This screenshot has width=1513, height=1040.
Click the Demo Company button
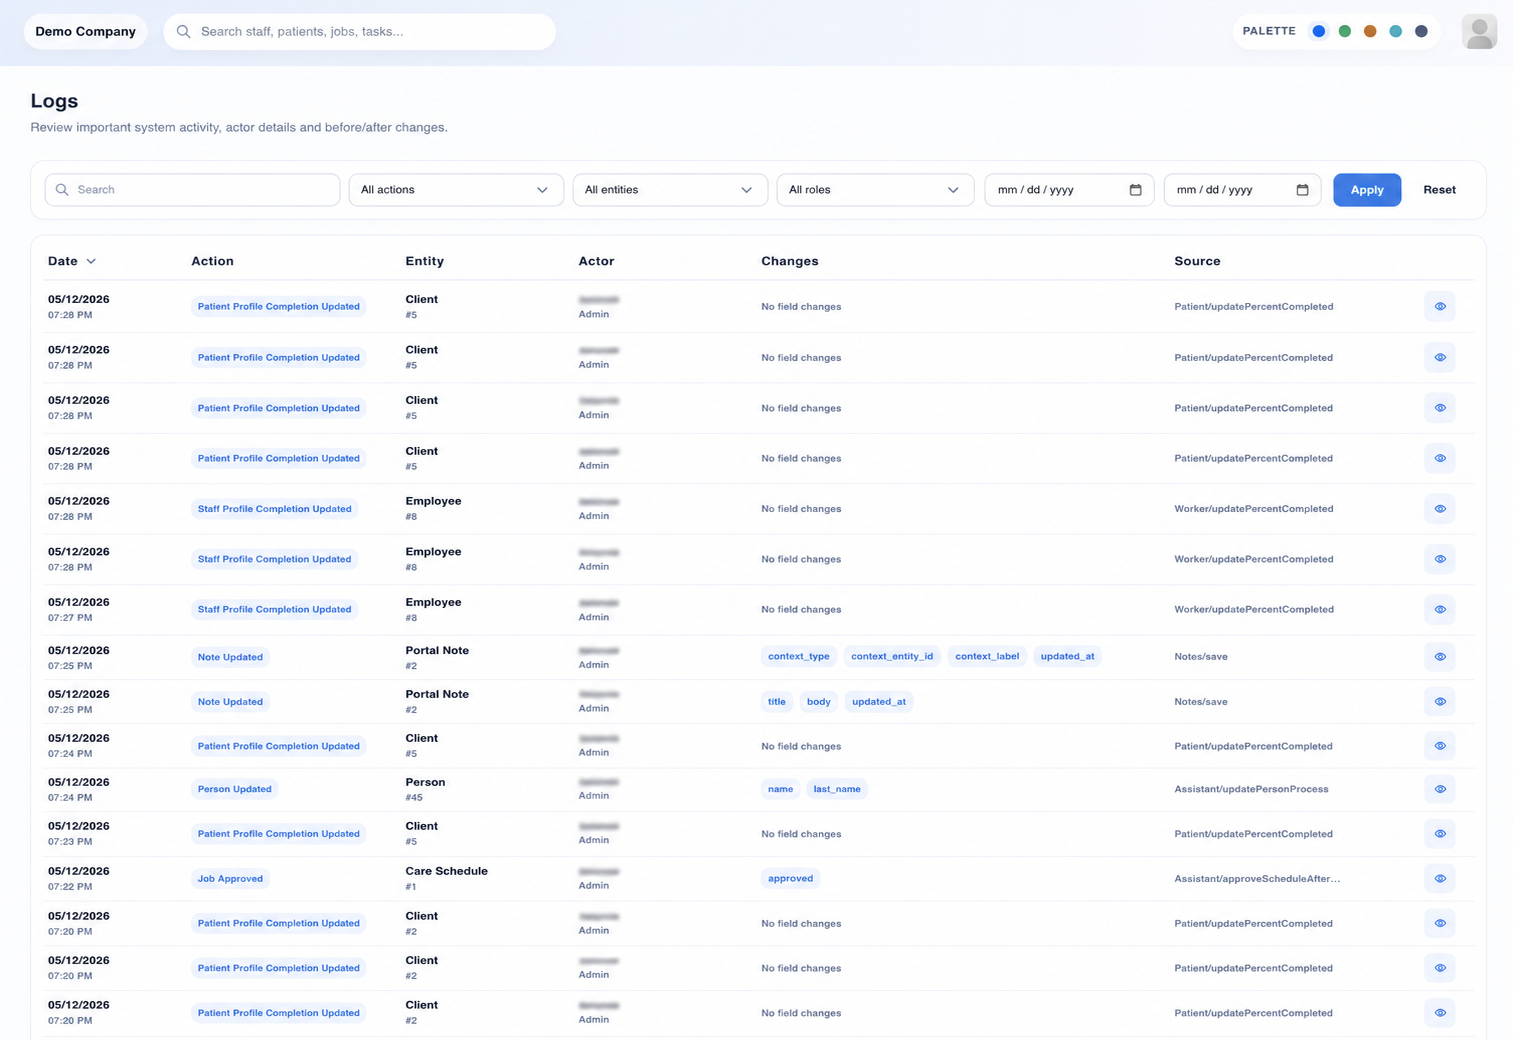[x=86, y=32]
